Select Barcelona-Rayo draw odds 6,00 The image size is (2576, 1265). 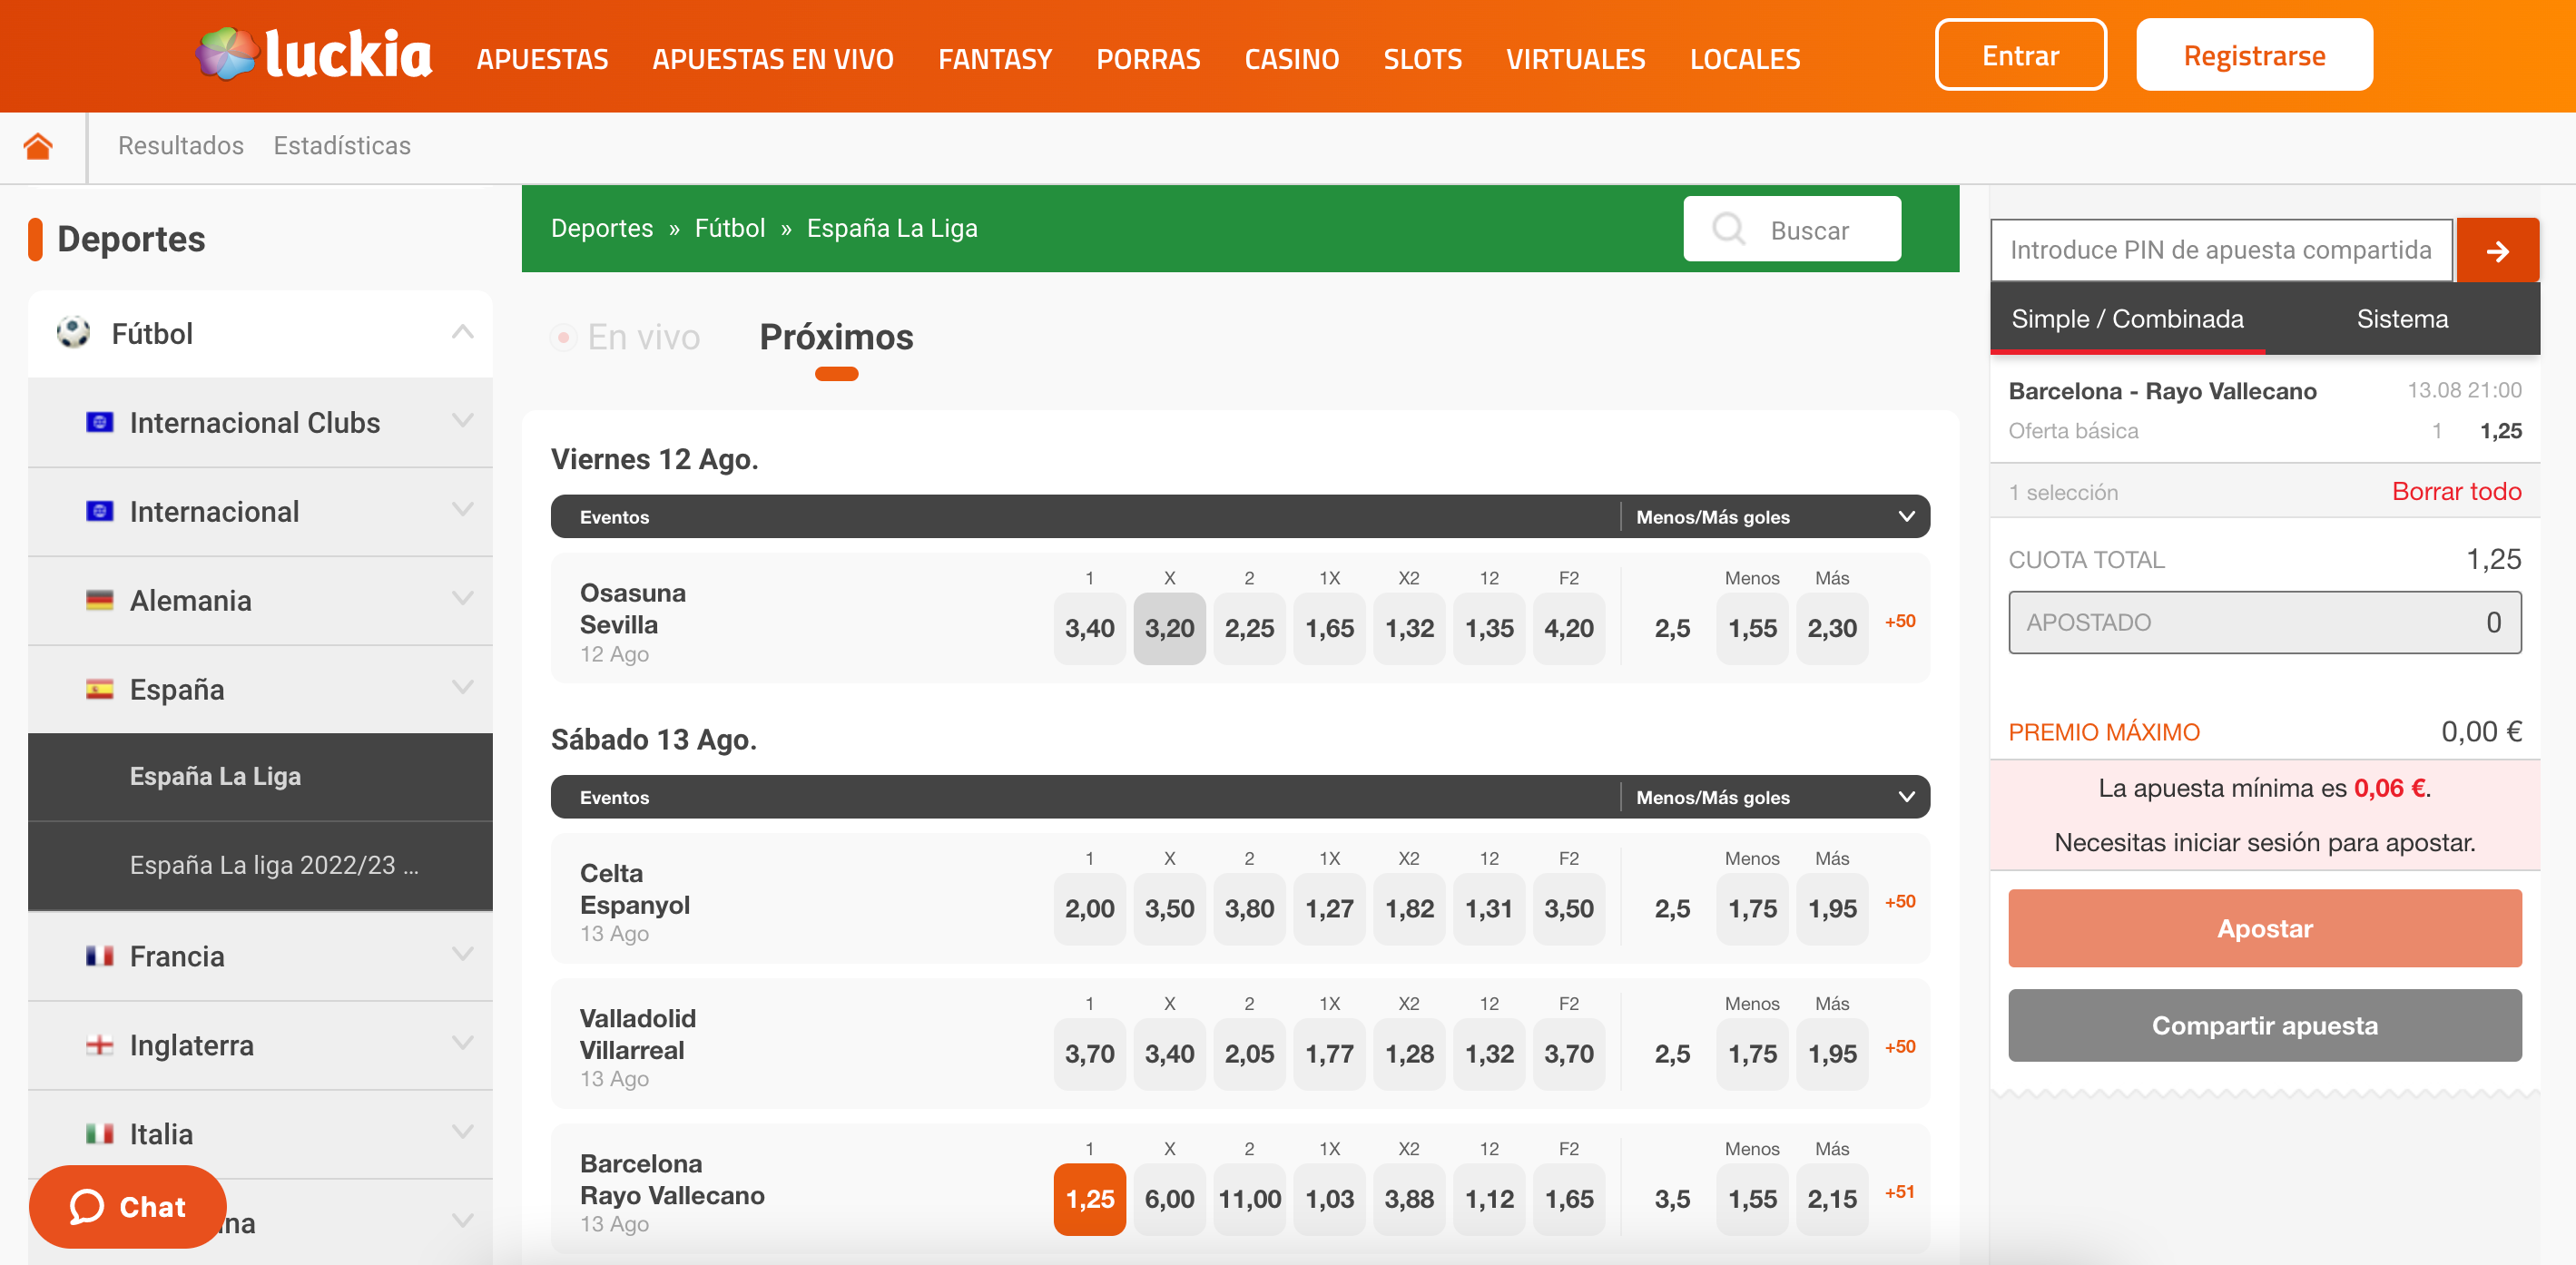(1169, 1199)
